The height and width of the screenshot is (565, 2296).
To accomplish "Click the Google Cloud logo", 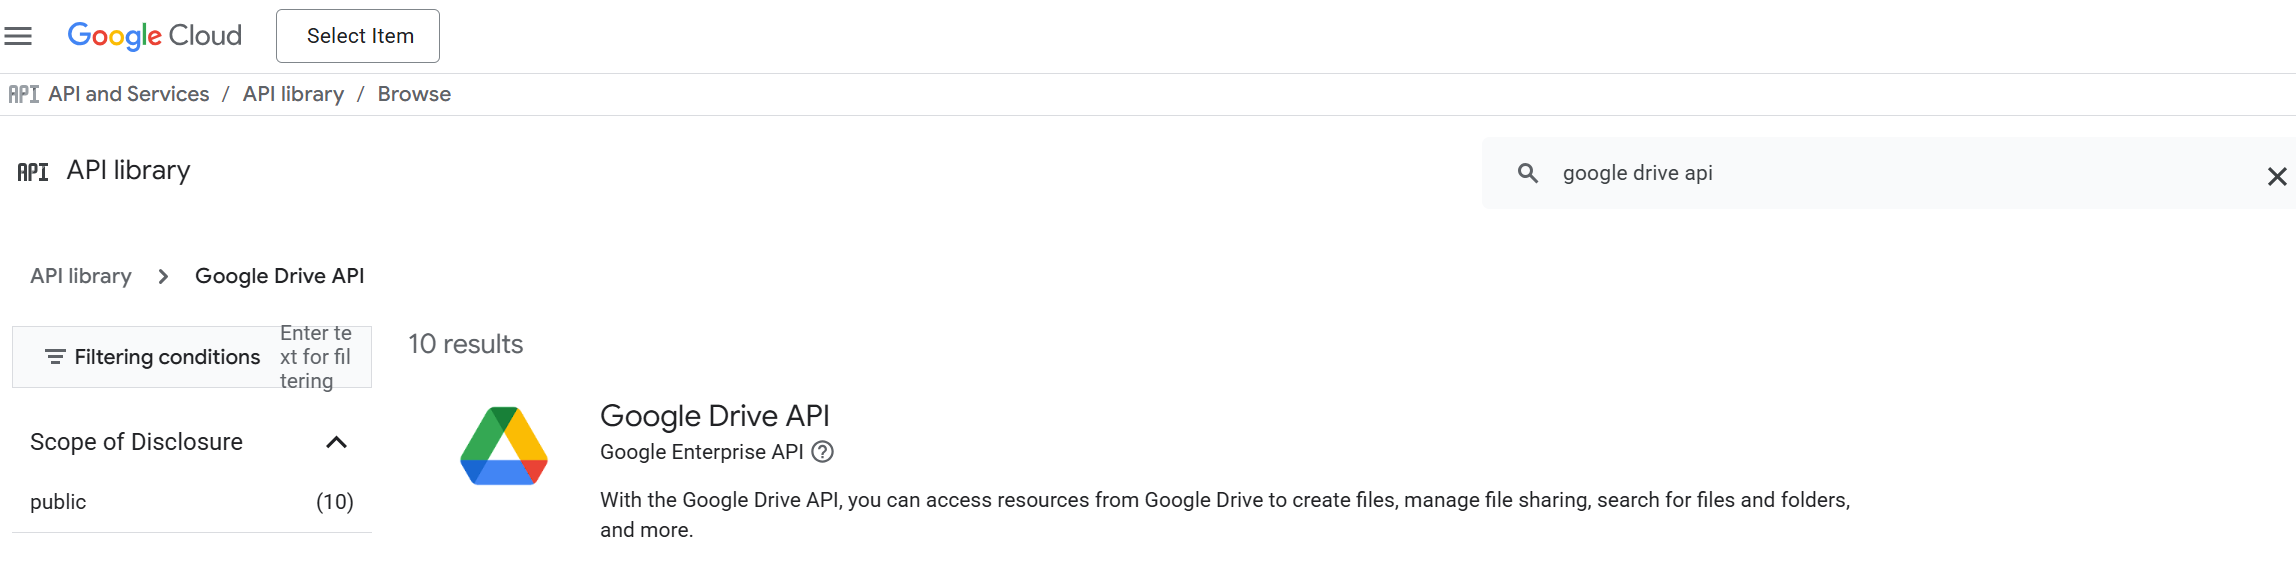I will click(155, 36).
